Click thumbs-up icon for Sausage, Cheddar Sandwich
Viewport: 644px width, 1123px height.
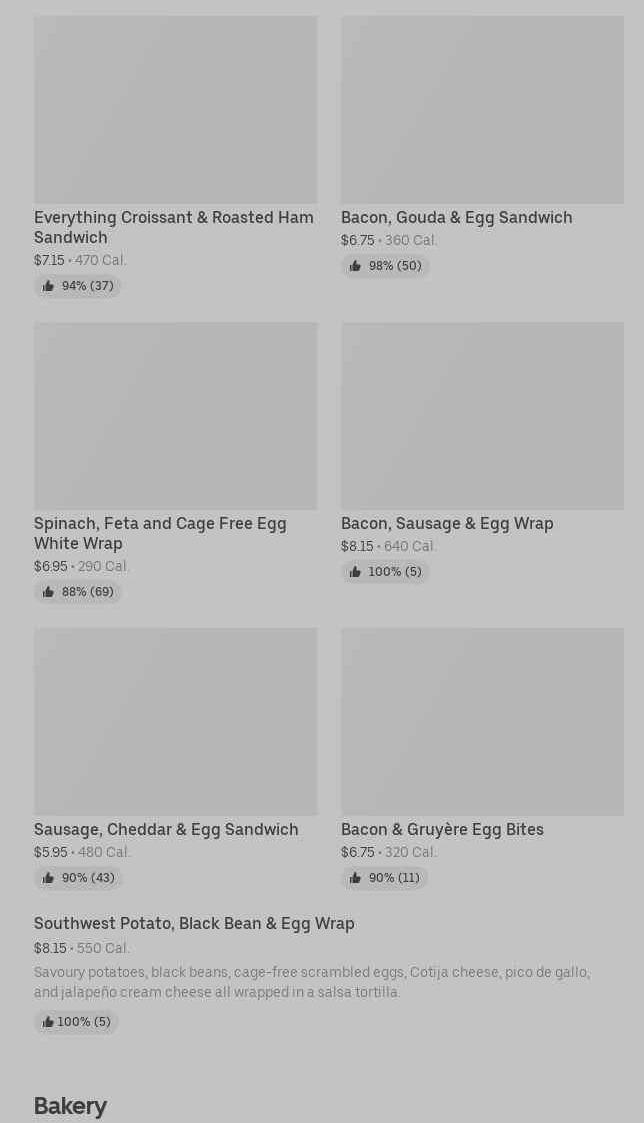tap(48, 878)
